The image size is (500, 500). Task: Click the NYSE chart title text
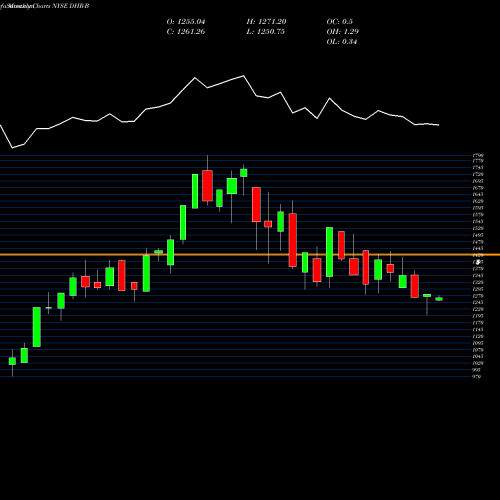[45, 6]
